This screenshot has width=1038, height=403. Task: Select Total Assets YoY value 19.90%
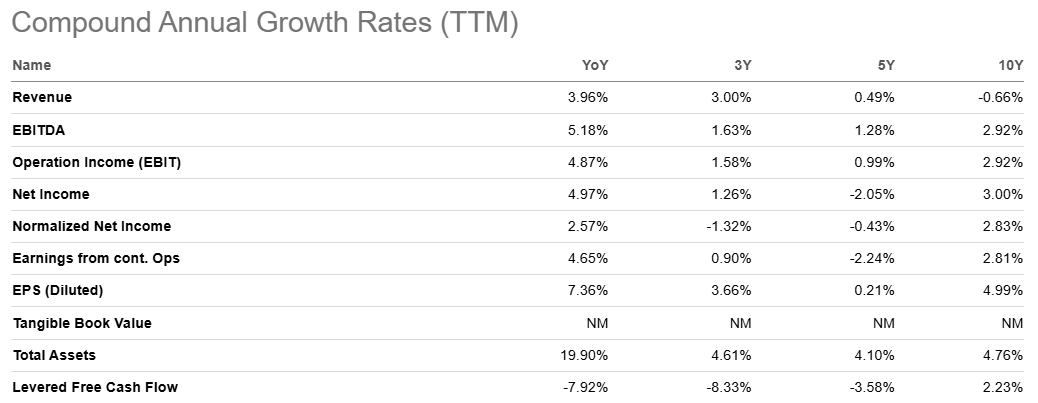(583, 355)
